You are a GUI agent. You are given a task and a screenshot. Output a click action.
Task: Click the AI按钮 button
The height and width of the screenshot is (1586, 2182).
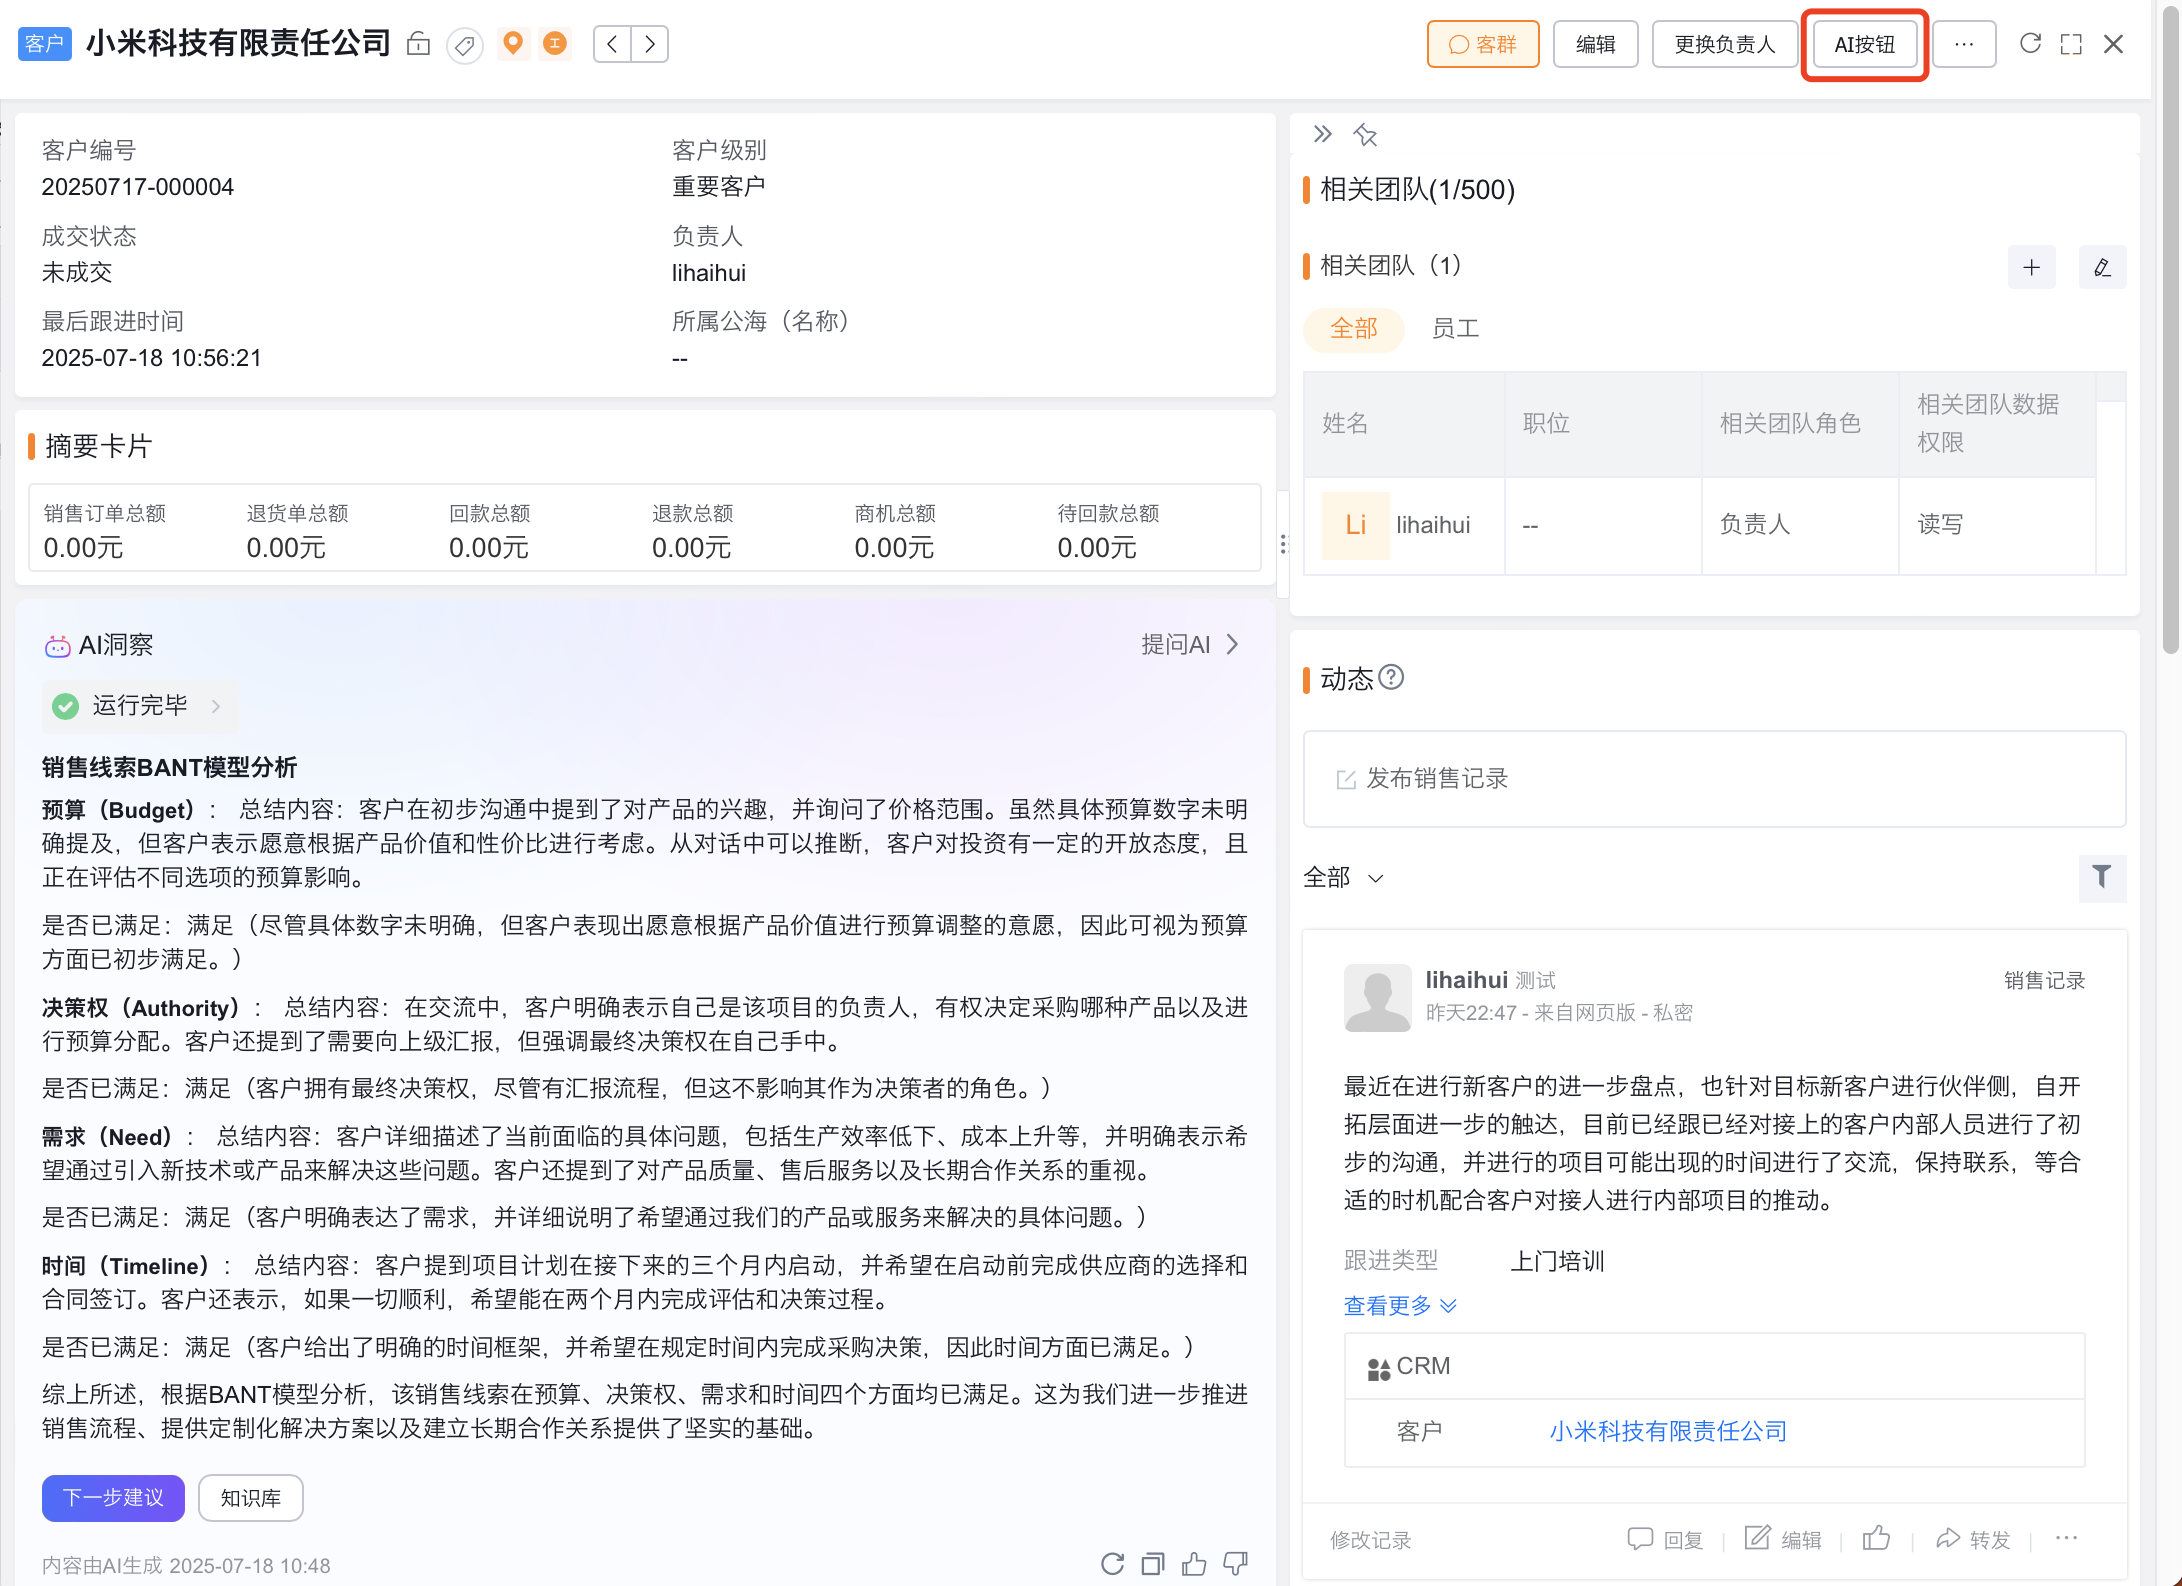(x=1864, y=44)
